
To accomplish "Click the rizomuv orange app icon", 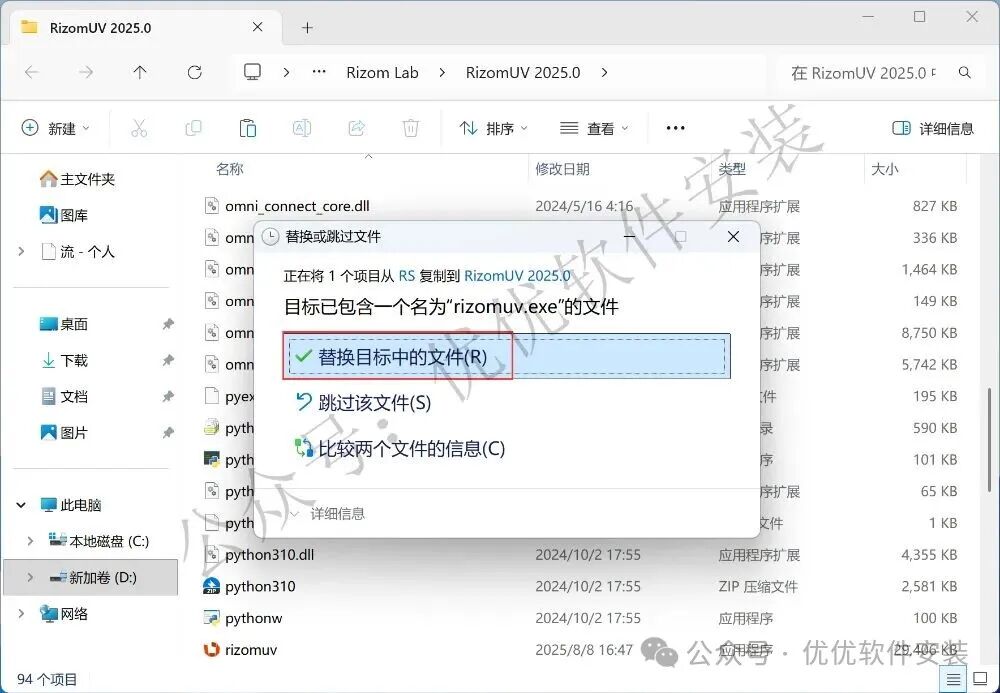I will [211, 650].
